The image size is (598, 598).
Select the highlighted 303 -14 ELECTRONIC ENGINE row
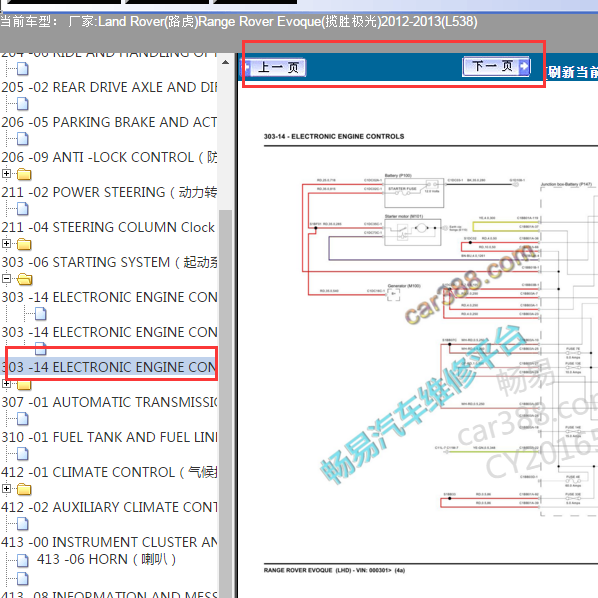click(x=109, y=367)
